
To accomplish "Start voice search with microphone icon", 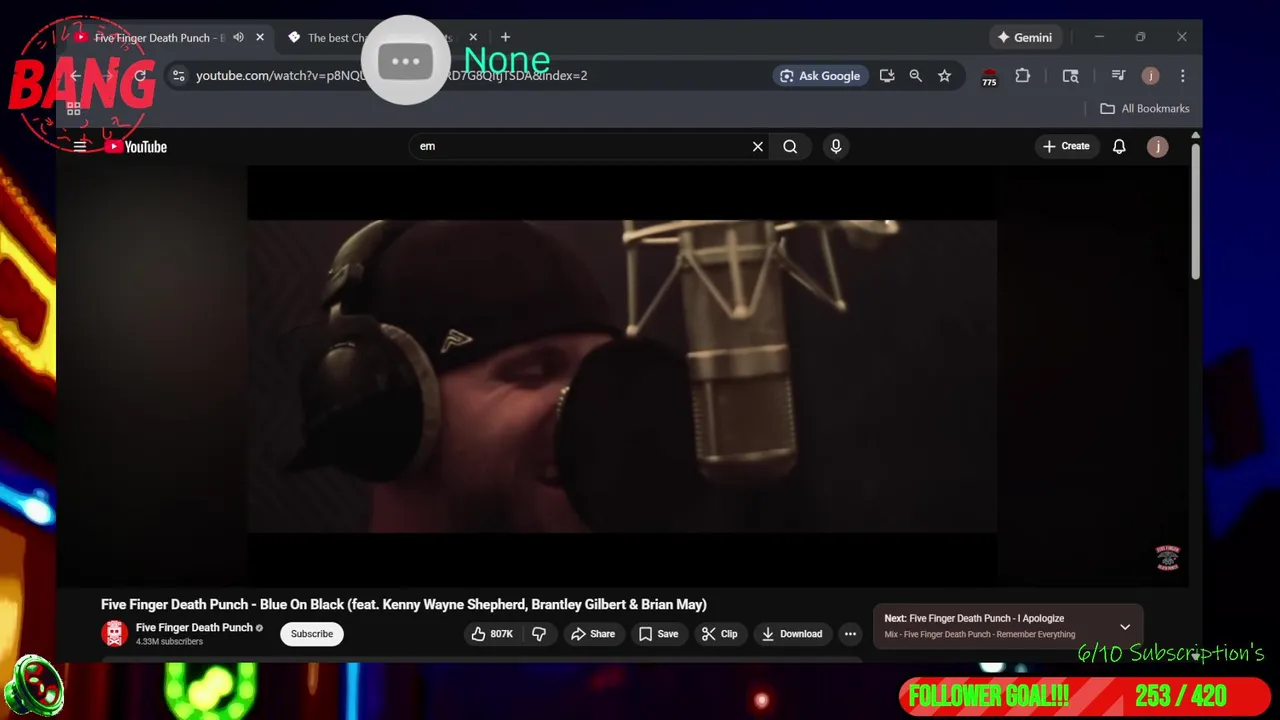I will 836,146.
